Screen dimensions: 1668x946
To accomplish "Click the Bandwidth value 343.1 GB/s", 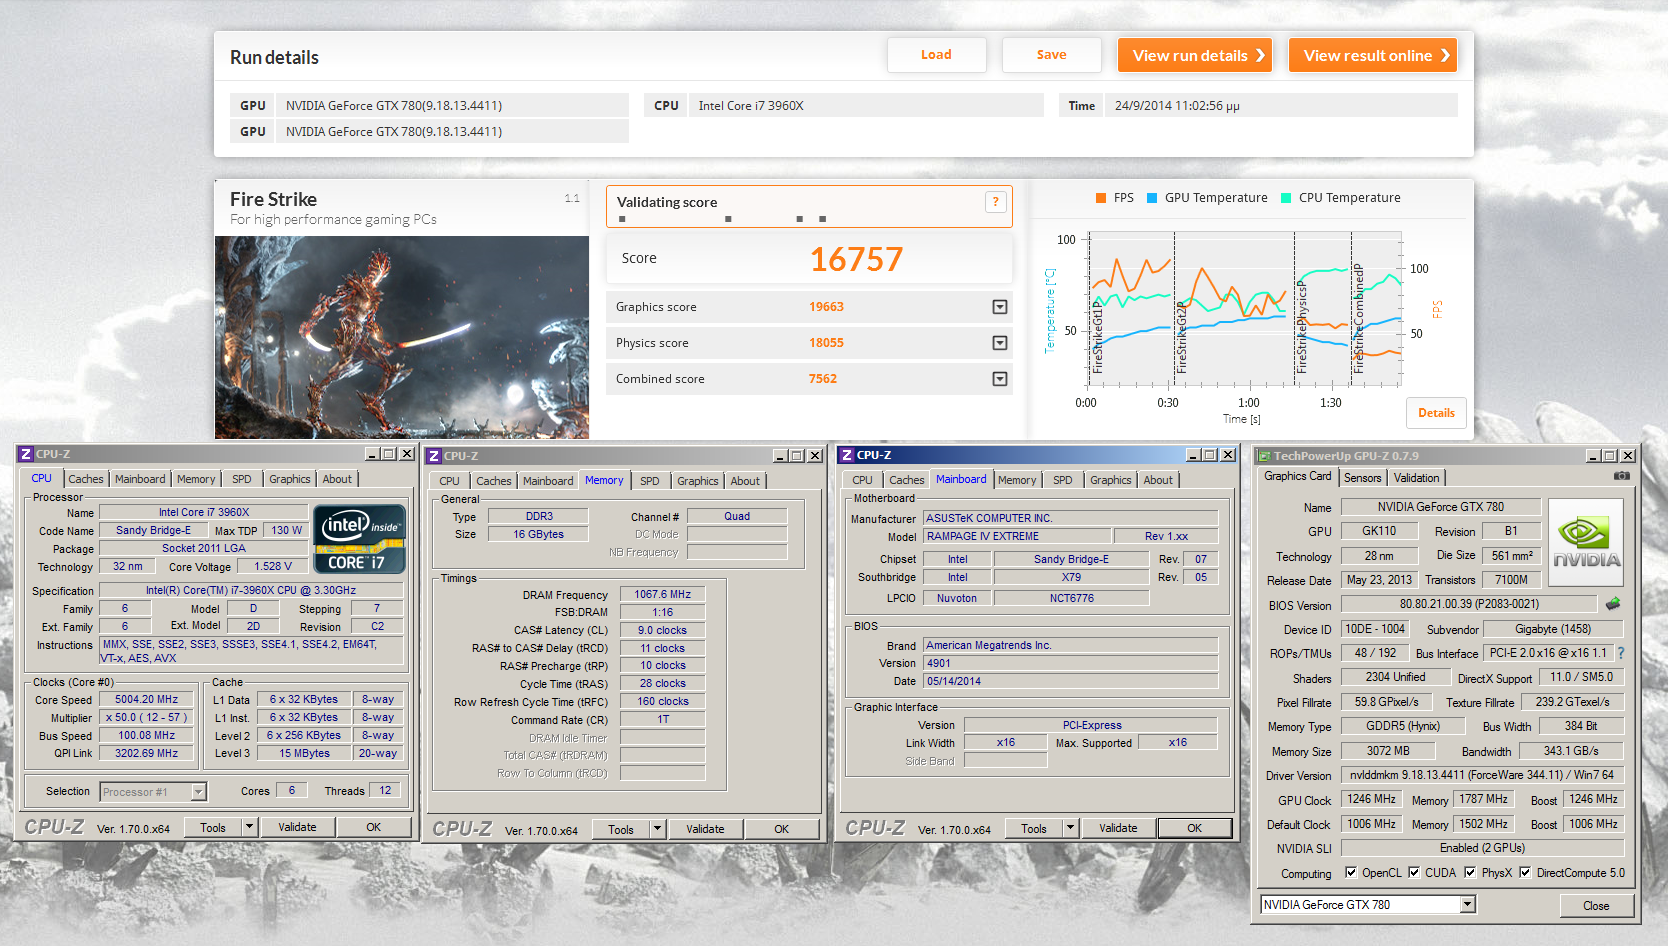I will [1571, 751].
